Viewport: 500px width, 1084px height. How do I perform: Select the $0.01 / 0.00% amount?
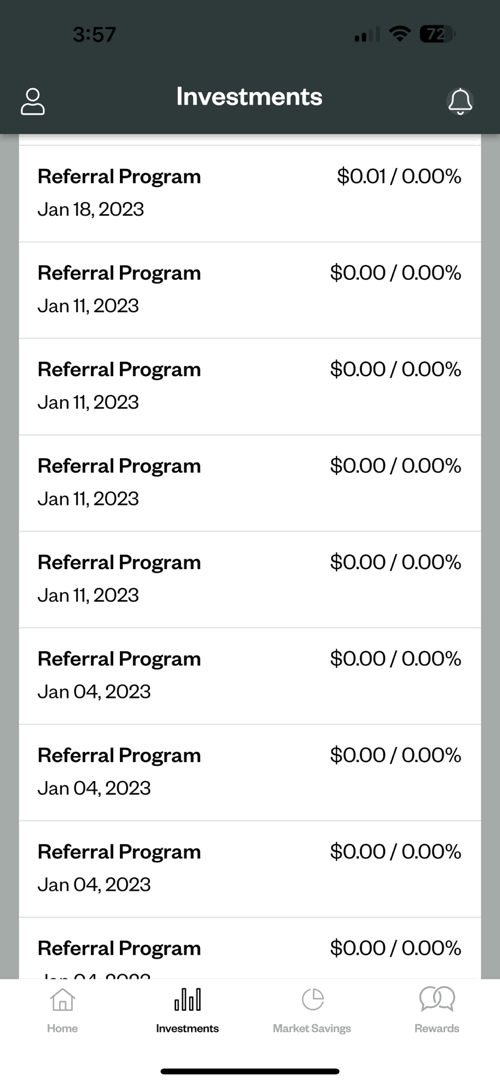[x=399, y=176]
